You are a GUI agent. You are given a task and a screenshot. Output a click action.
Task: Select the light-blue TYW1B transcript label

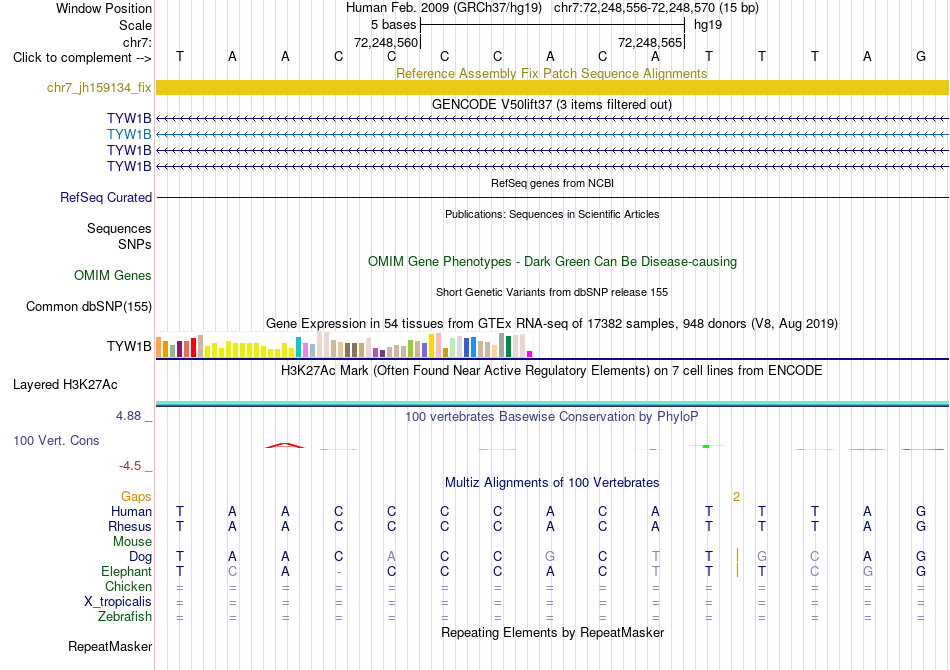point(129,134)
